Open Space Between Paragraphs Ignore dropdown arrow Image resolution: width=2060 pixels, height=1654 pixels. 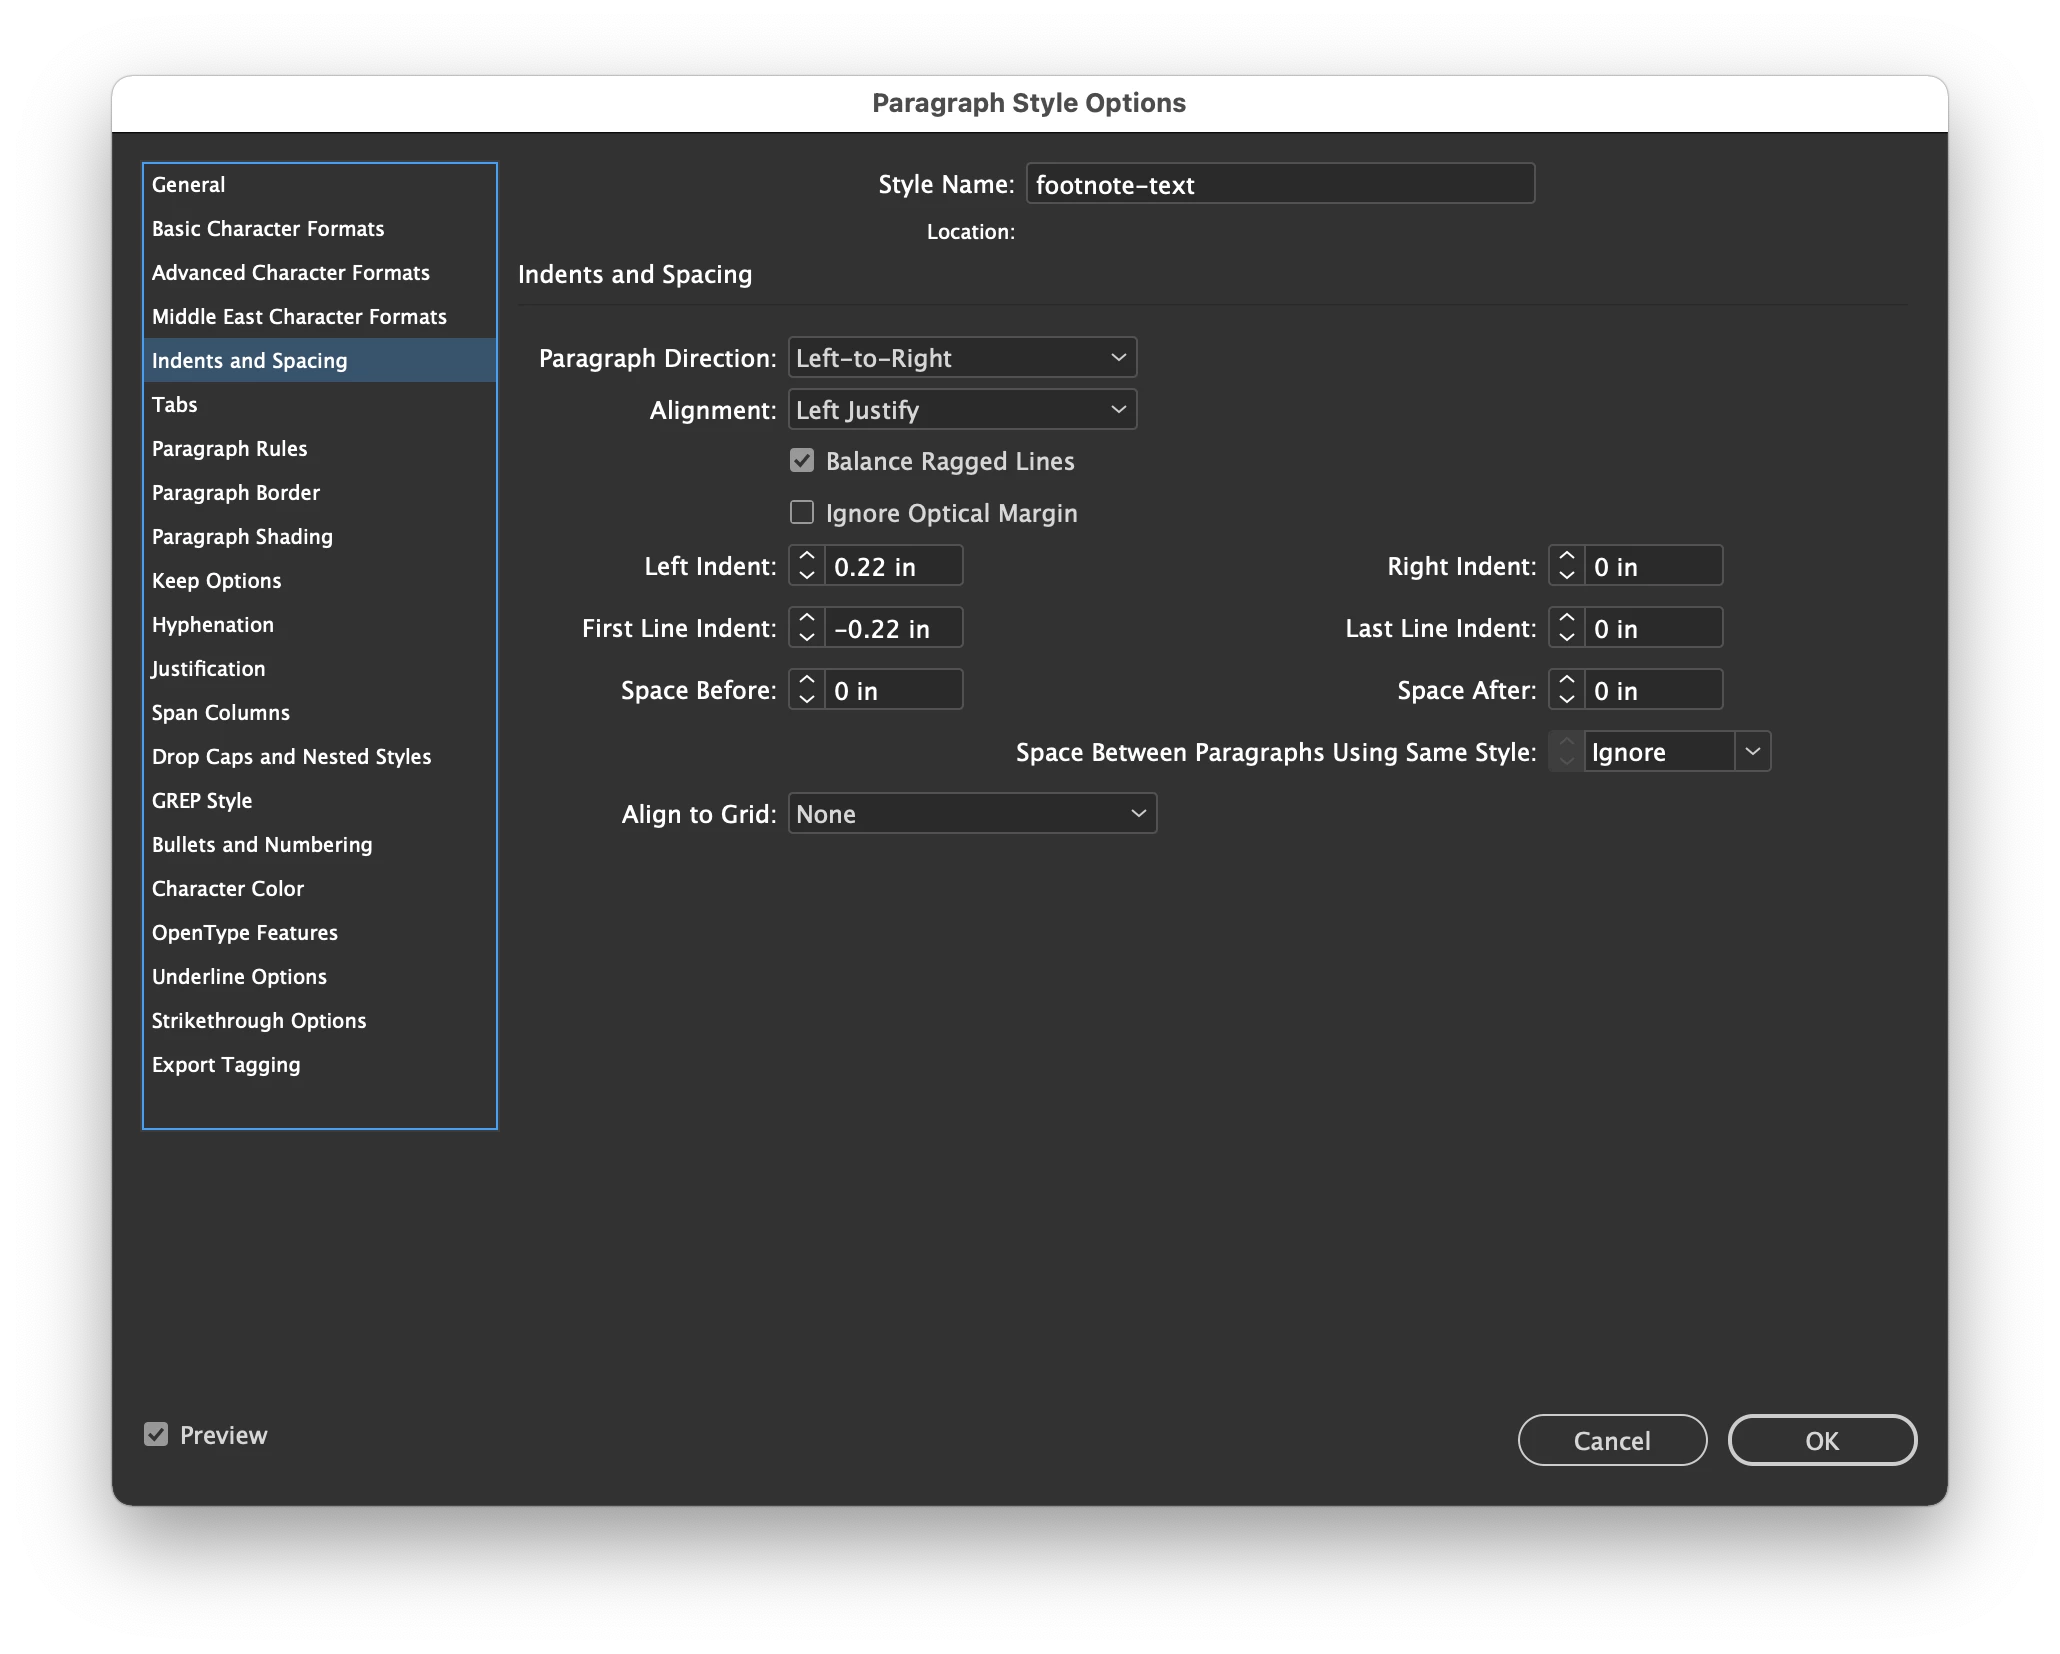pyautogui.click(x=1752, y=752)
